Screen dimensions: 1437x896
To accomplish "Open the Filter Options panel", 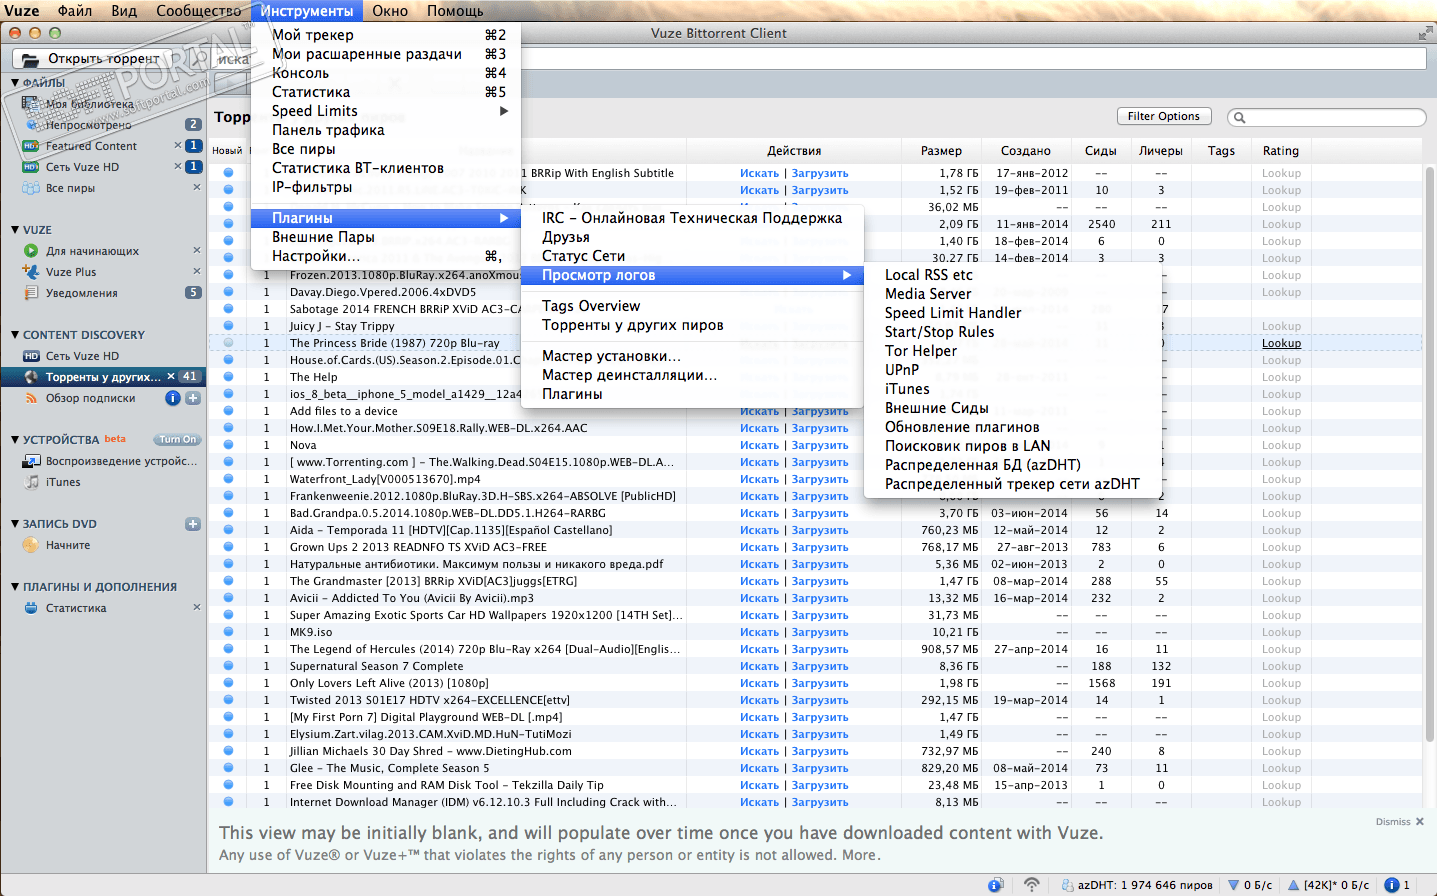I will click(x=1164, y=116).
